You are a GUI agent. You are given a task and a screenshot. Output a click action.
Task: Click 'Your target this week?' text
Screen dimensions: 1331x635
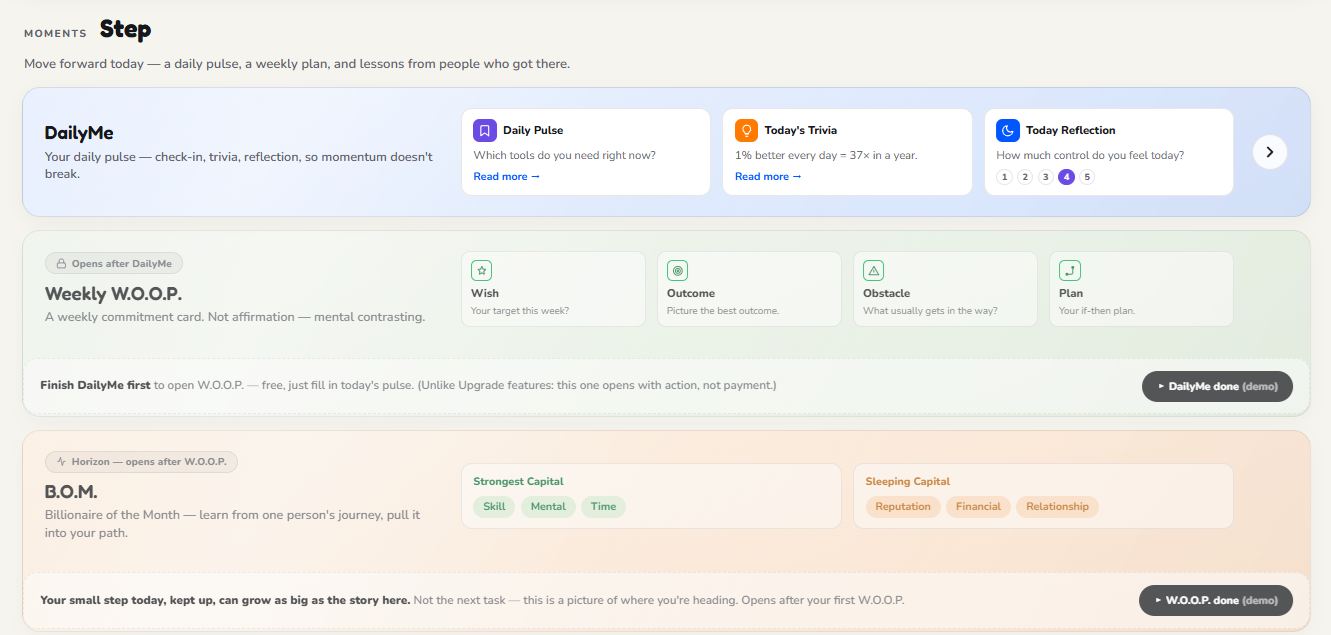(520, 311)
